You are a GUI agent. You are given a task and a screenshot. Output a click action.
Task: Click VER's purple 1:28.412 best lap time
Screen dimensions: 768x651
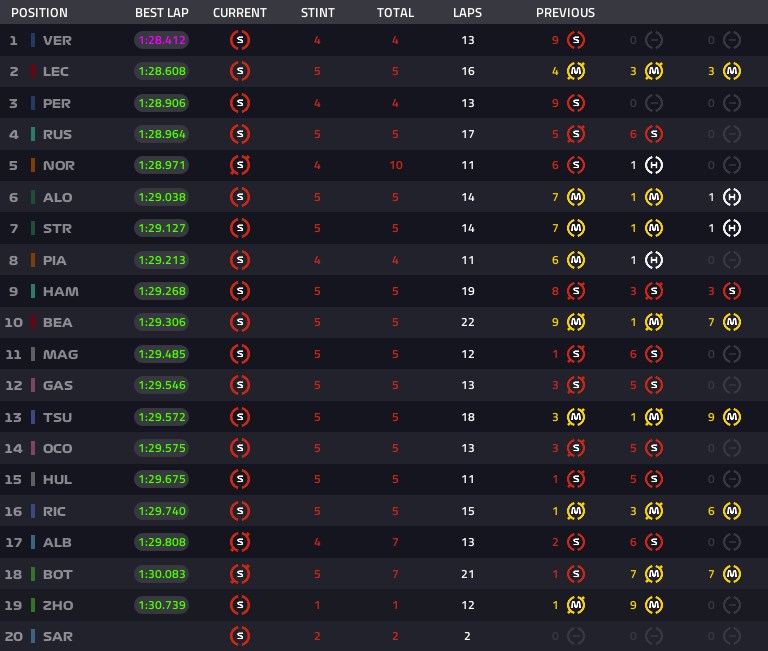(162, 40)
